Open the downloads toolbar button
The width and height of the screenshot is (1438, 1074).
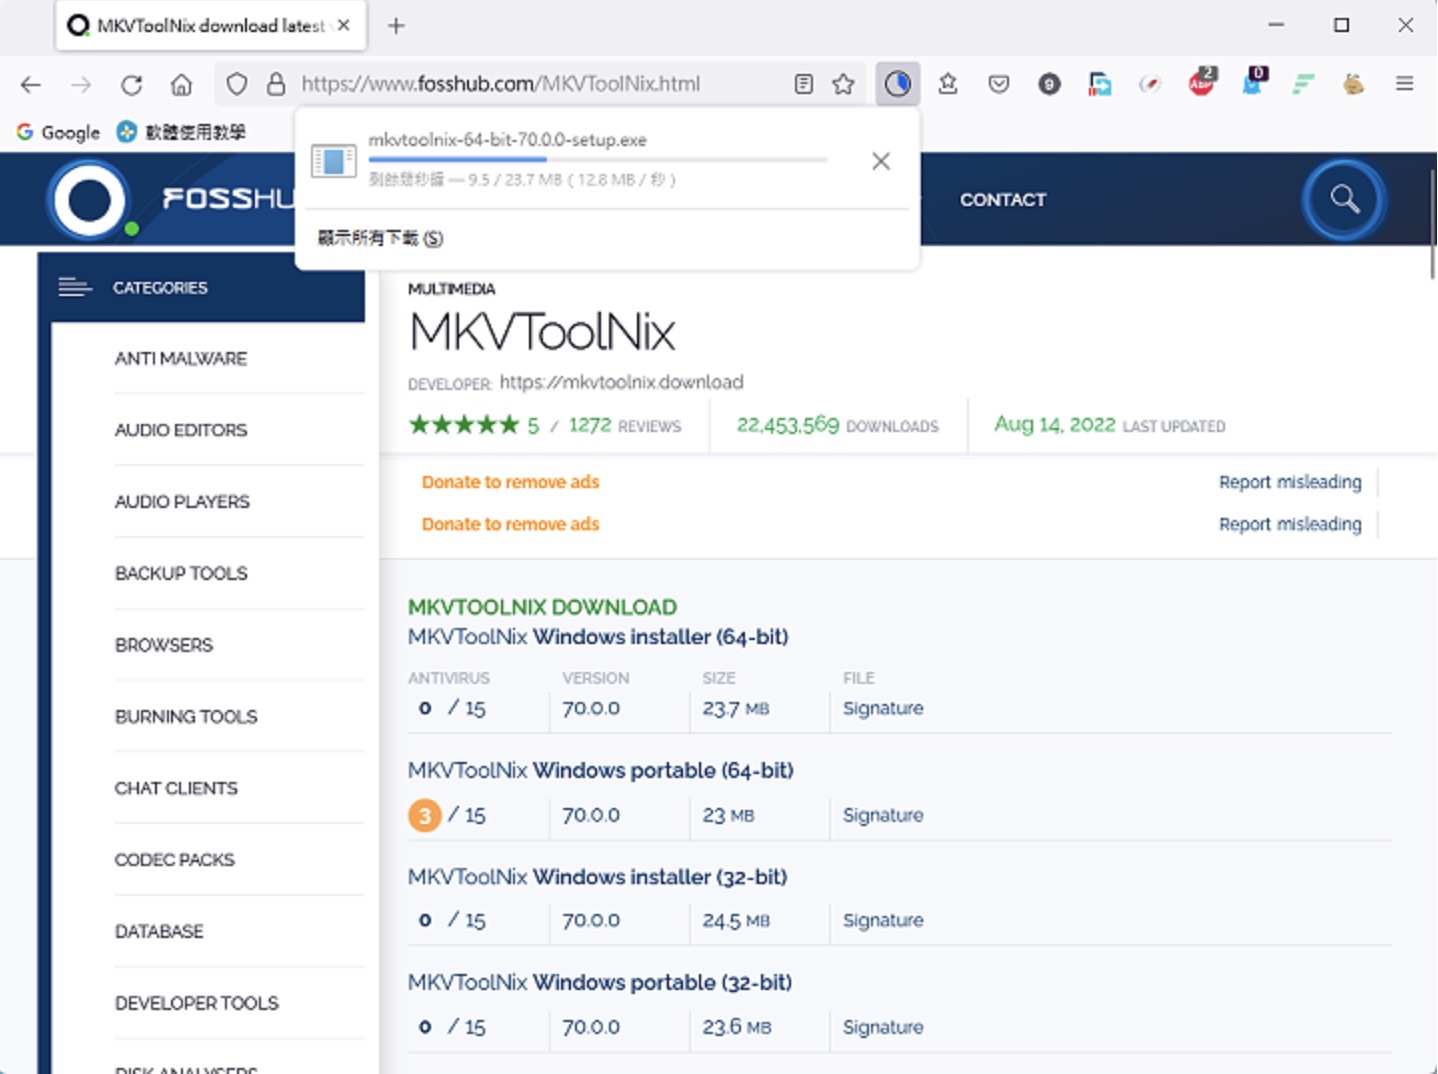click(897, 84)
